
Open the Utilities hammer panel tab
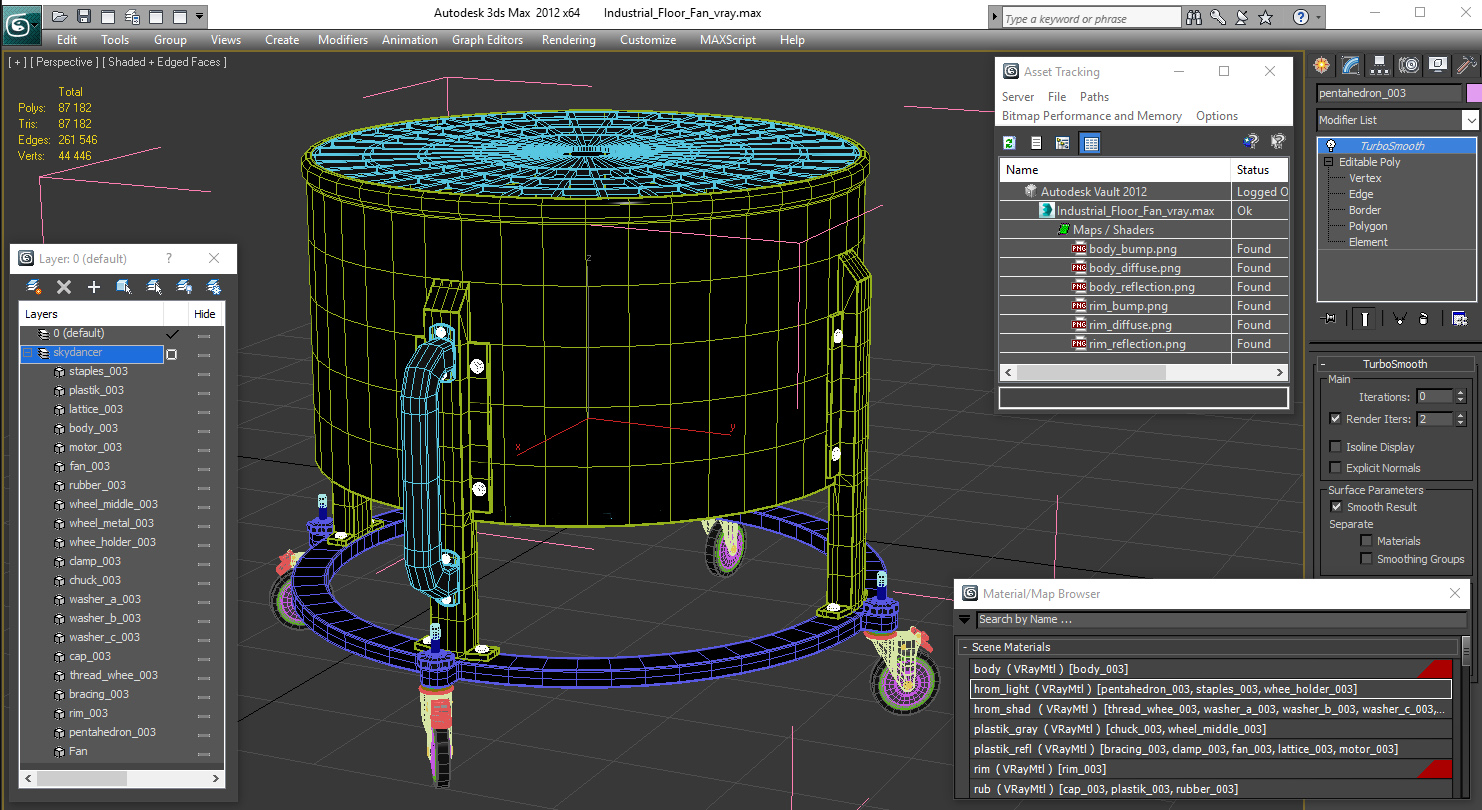coord(1466,65)
